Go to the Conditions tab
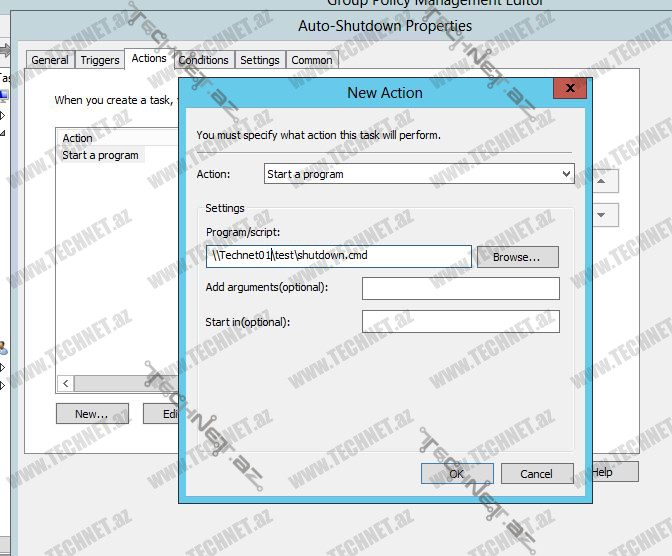The height and width of the screenshot is (556, 672). [x=204, y=60]
